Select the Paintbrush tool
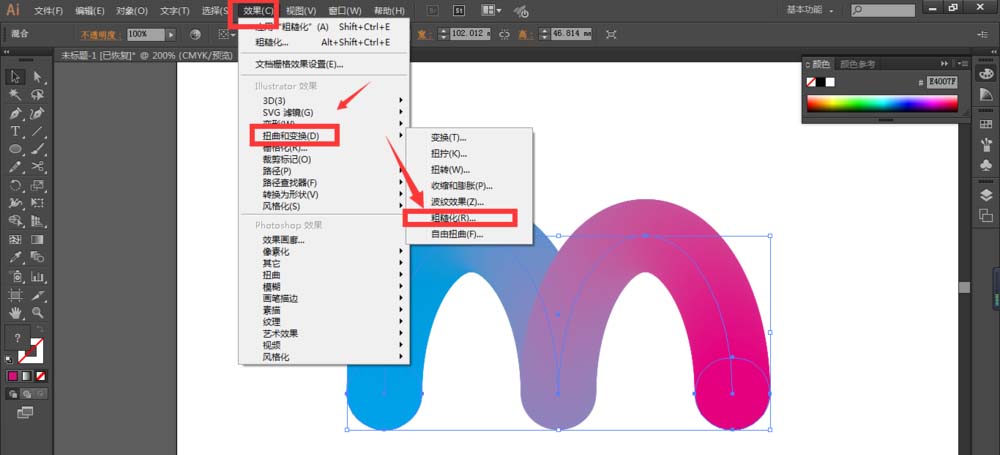 [38, 149]
